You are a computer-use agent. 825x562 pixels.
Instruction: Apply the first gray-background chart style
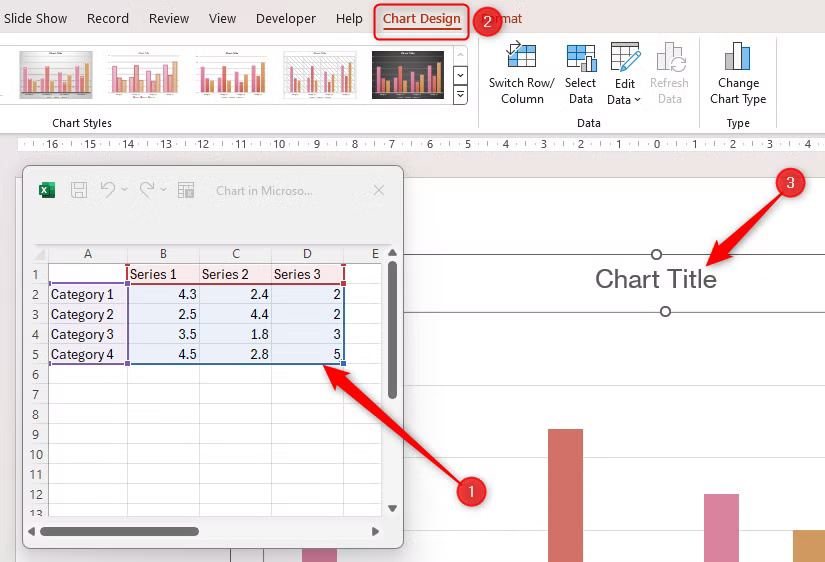pyautogui.click(x=56, y=75)
